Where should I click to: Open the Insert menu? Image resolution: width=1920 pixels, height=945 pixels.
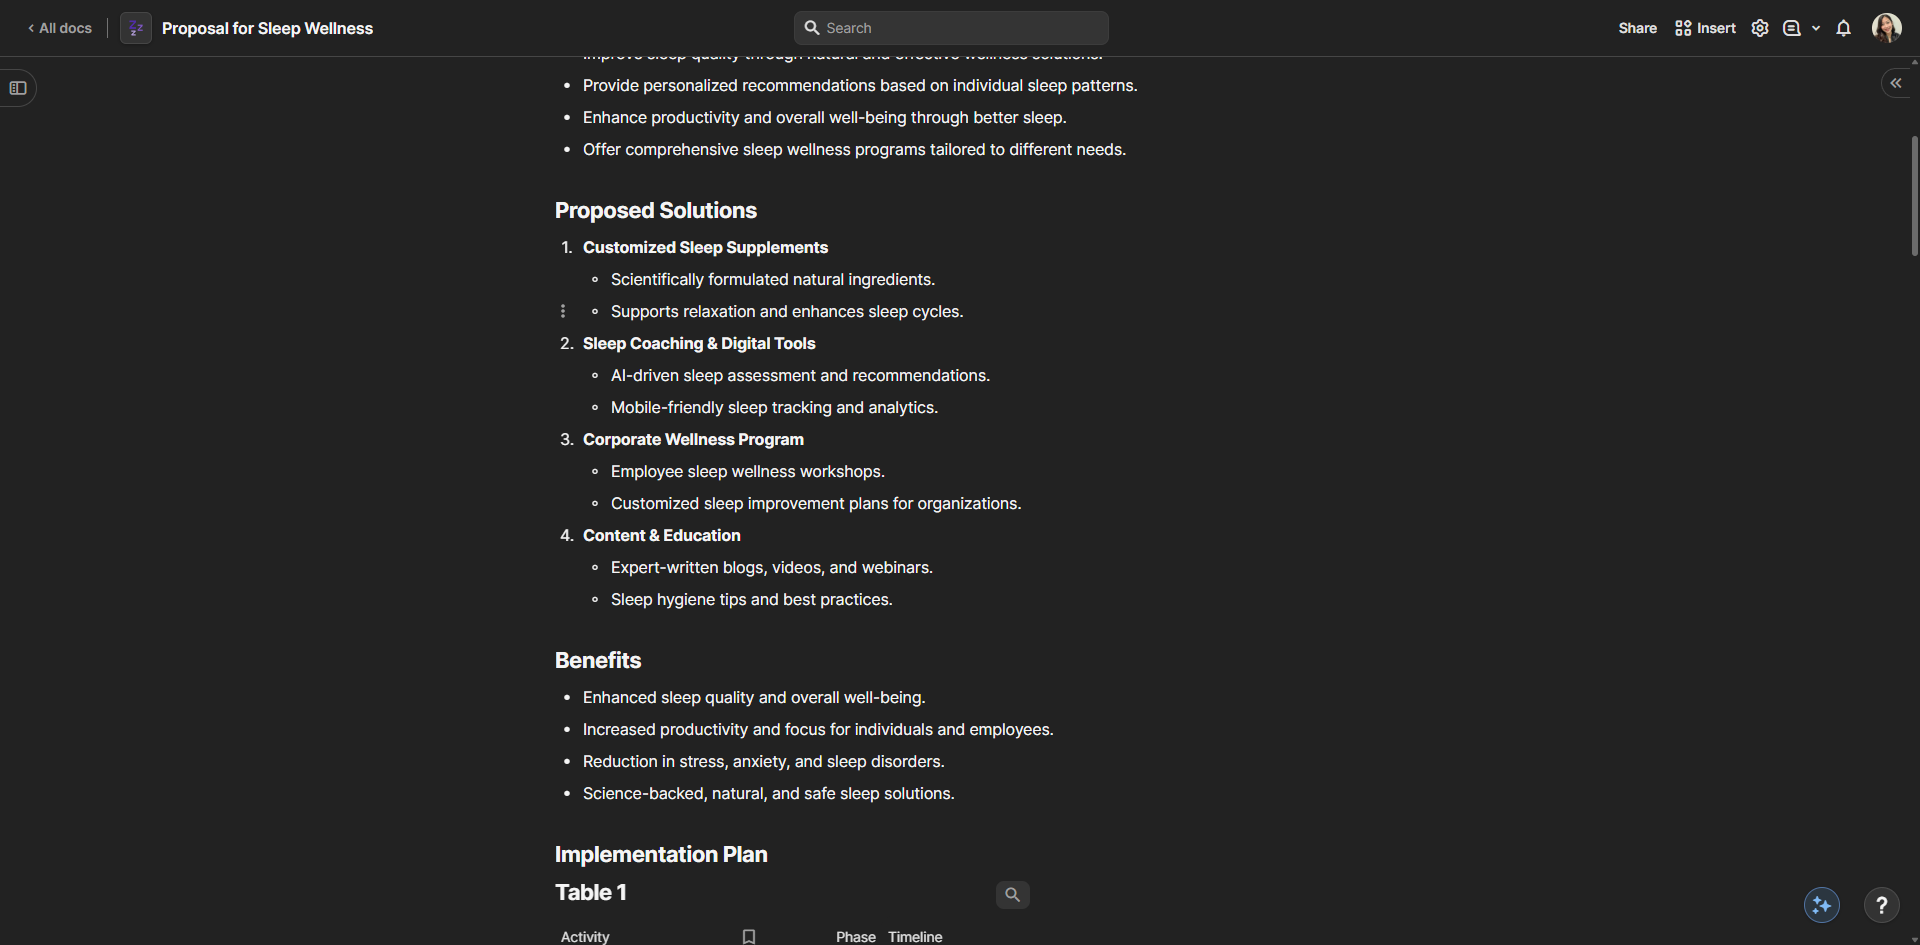coord(1706,28)
